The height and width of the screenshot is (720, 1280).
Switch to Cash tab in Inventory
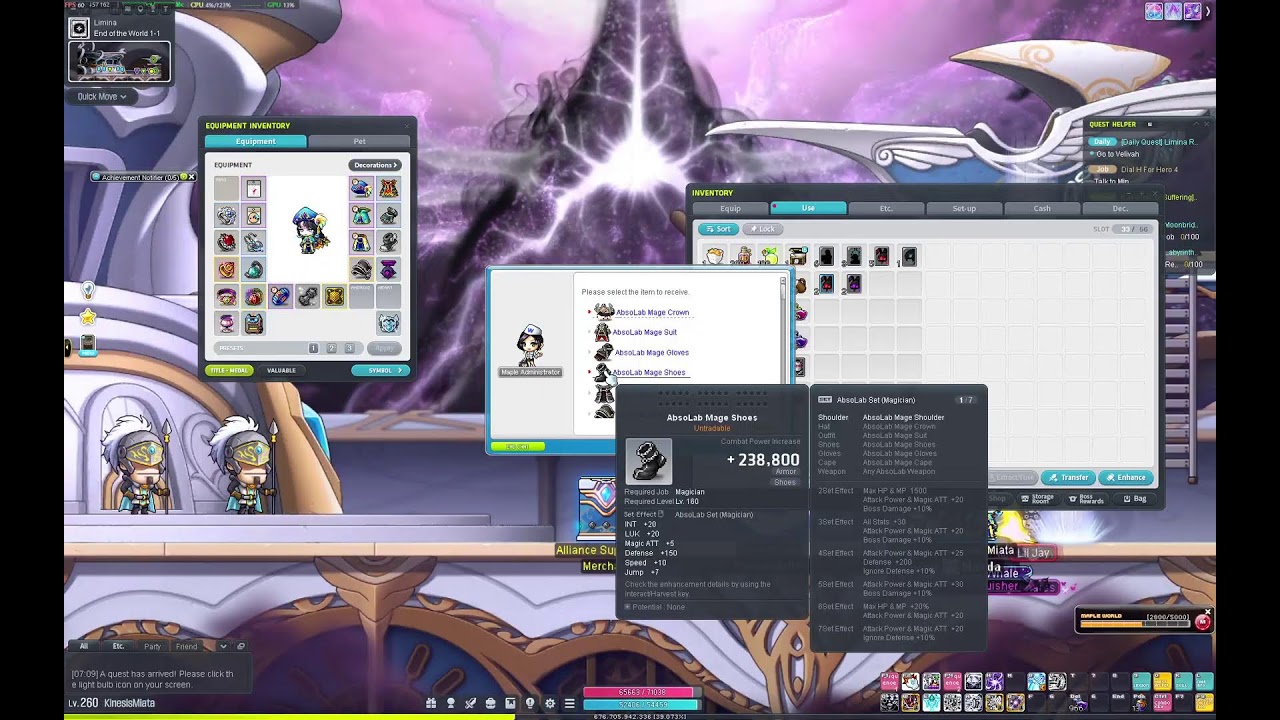coord(1042,208)
